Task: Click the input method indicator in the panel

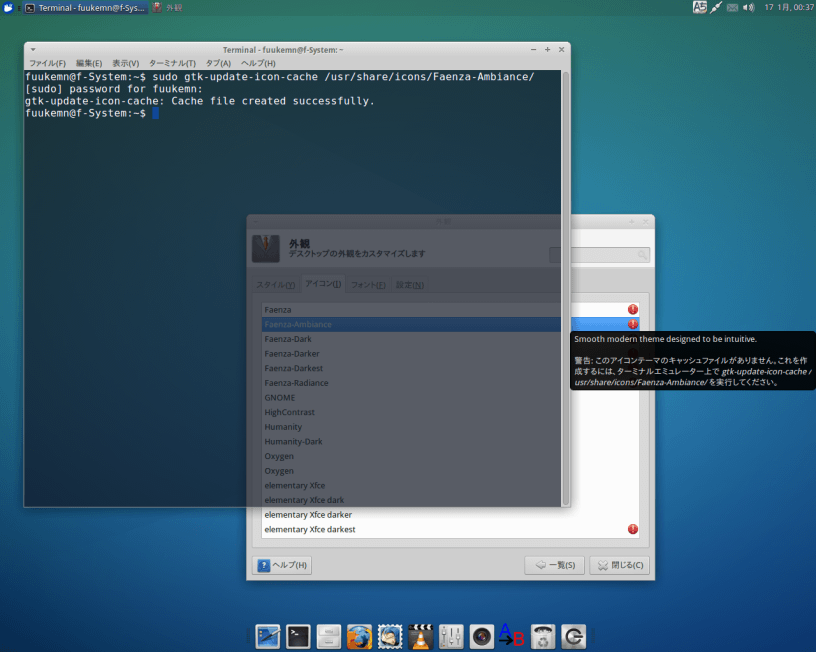Action: coord(700,7)
